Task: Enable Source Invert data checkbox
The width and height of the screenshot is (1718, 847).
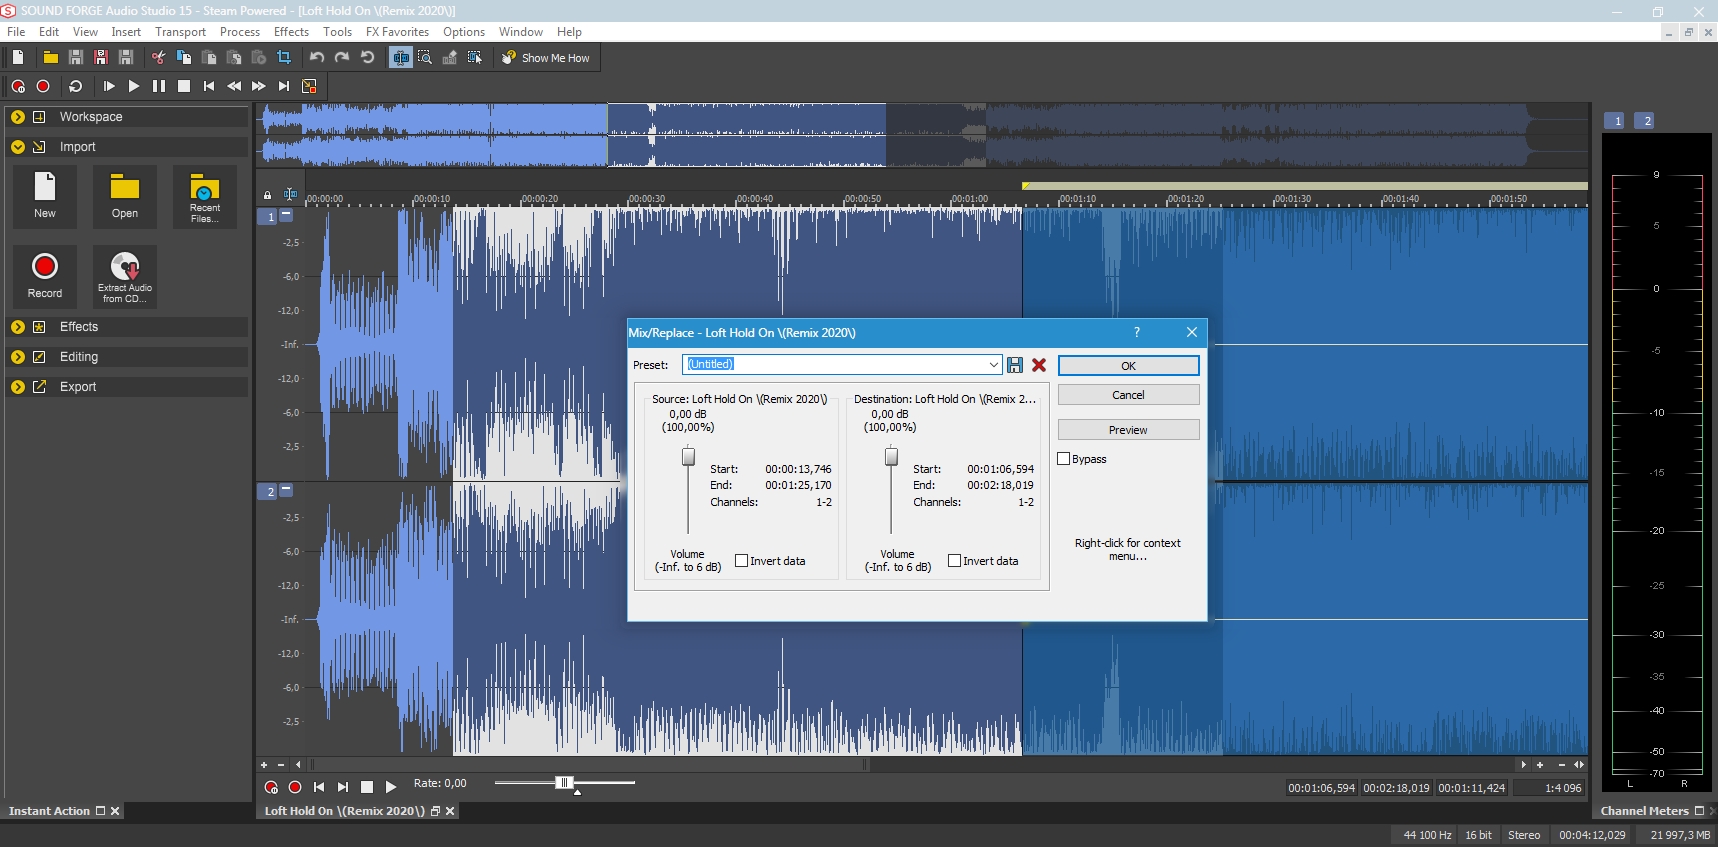Action: tap(741, 561)
